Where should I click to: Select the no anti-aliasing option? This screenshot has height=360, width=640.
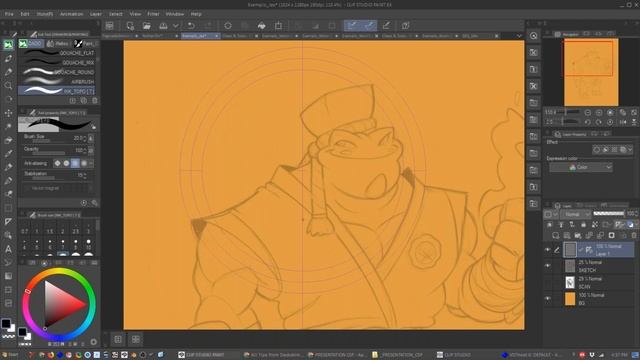click(58, 163)
